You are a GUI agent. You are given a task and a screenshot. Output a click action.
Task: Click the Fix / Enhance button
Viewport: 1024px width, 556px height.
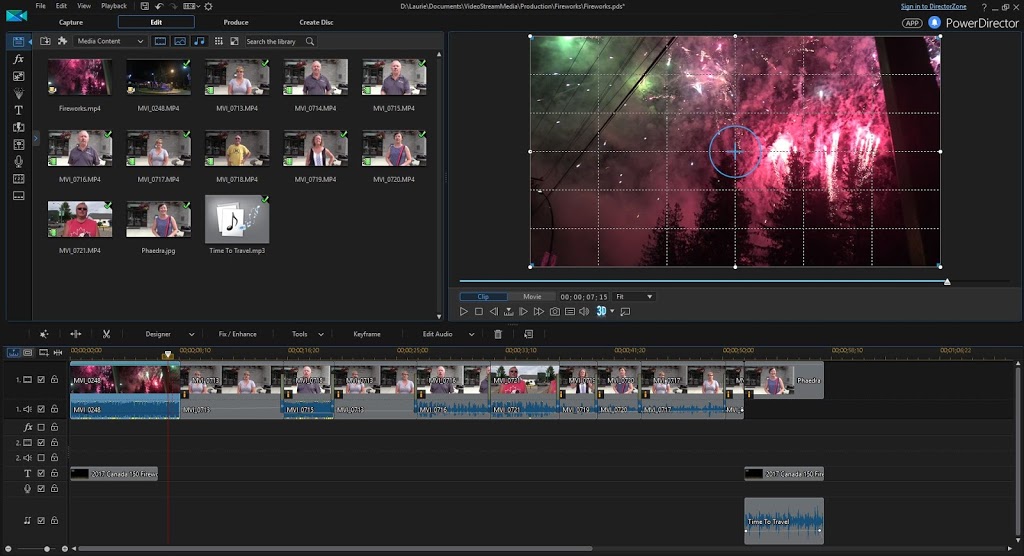point(237,334)
